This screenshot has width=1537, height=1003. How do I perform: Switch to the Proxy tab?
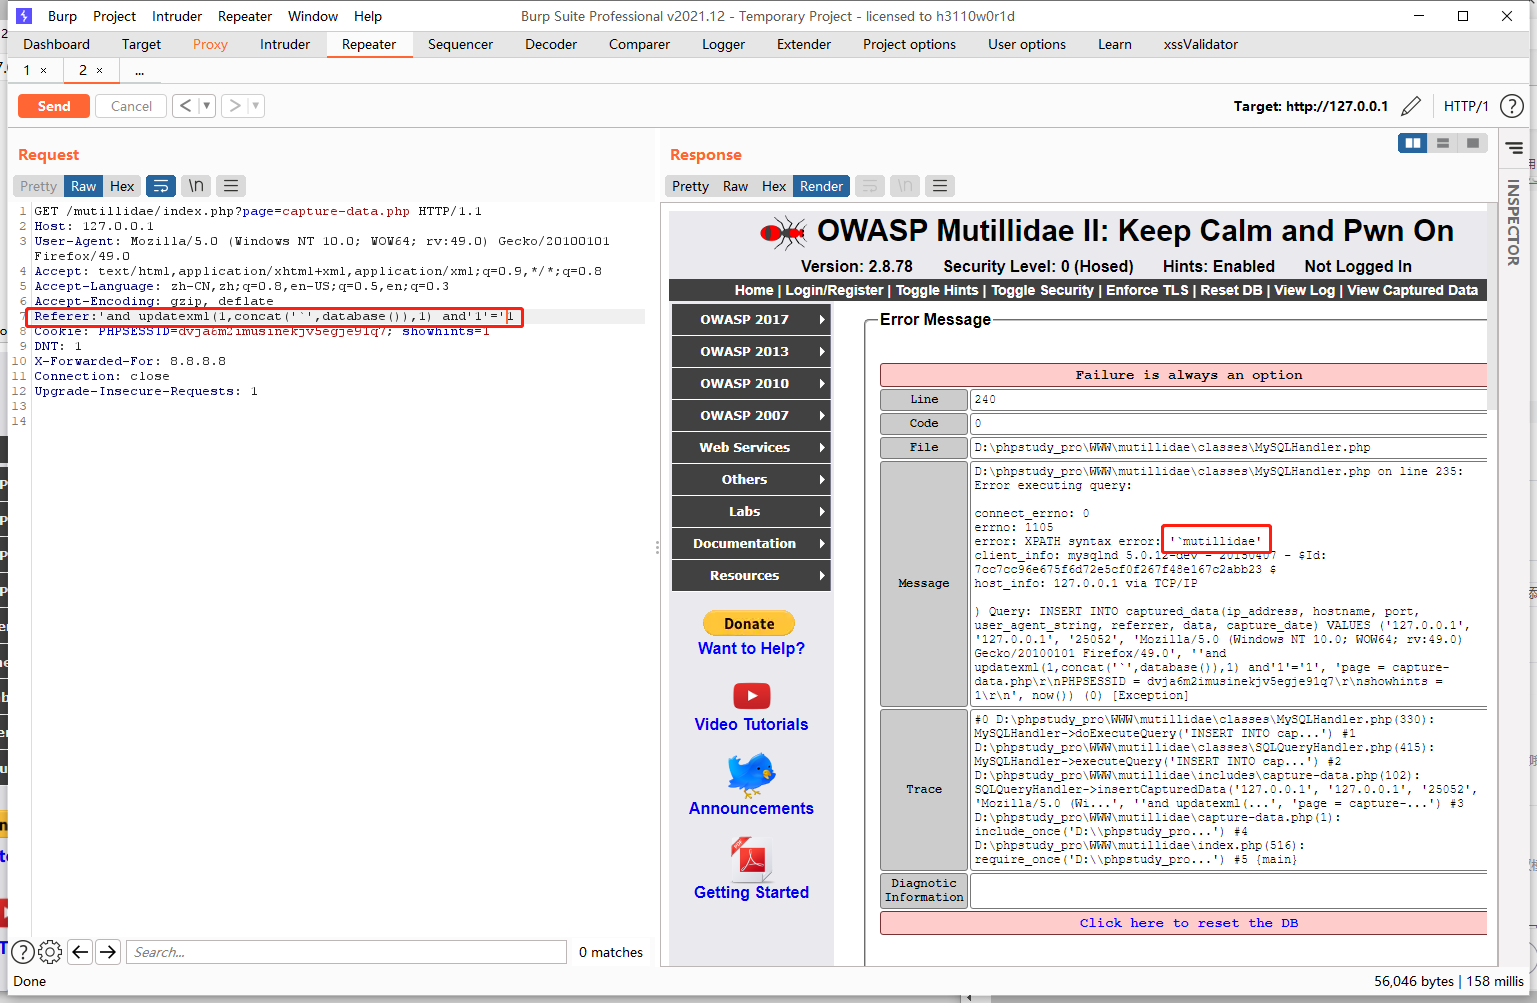pos(210,44)
